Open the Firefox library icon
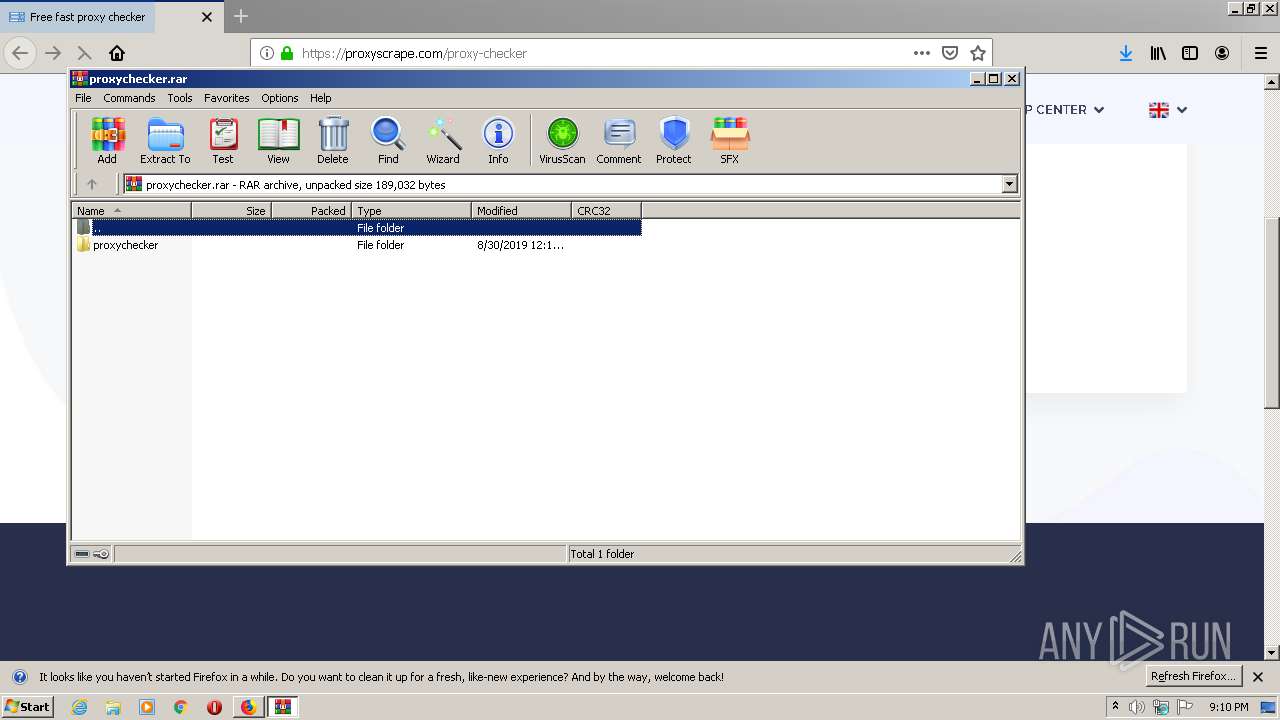Viewport: 1280px width, 720px height. point(1158,53)
